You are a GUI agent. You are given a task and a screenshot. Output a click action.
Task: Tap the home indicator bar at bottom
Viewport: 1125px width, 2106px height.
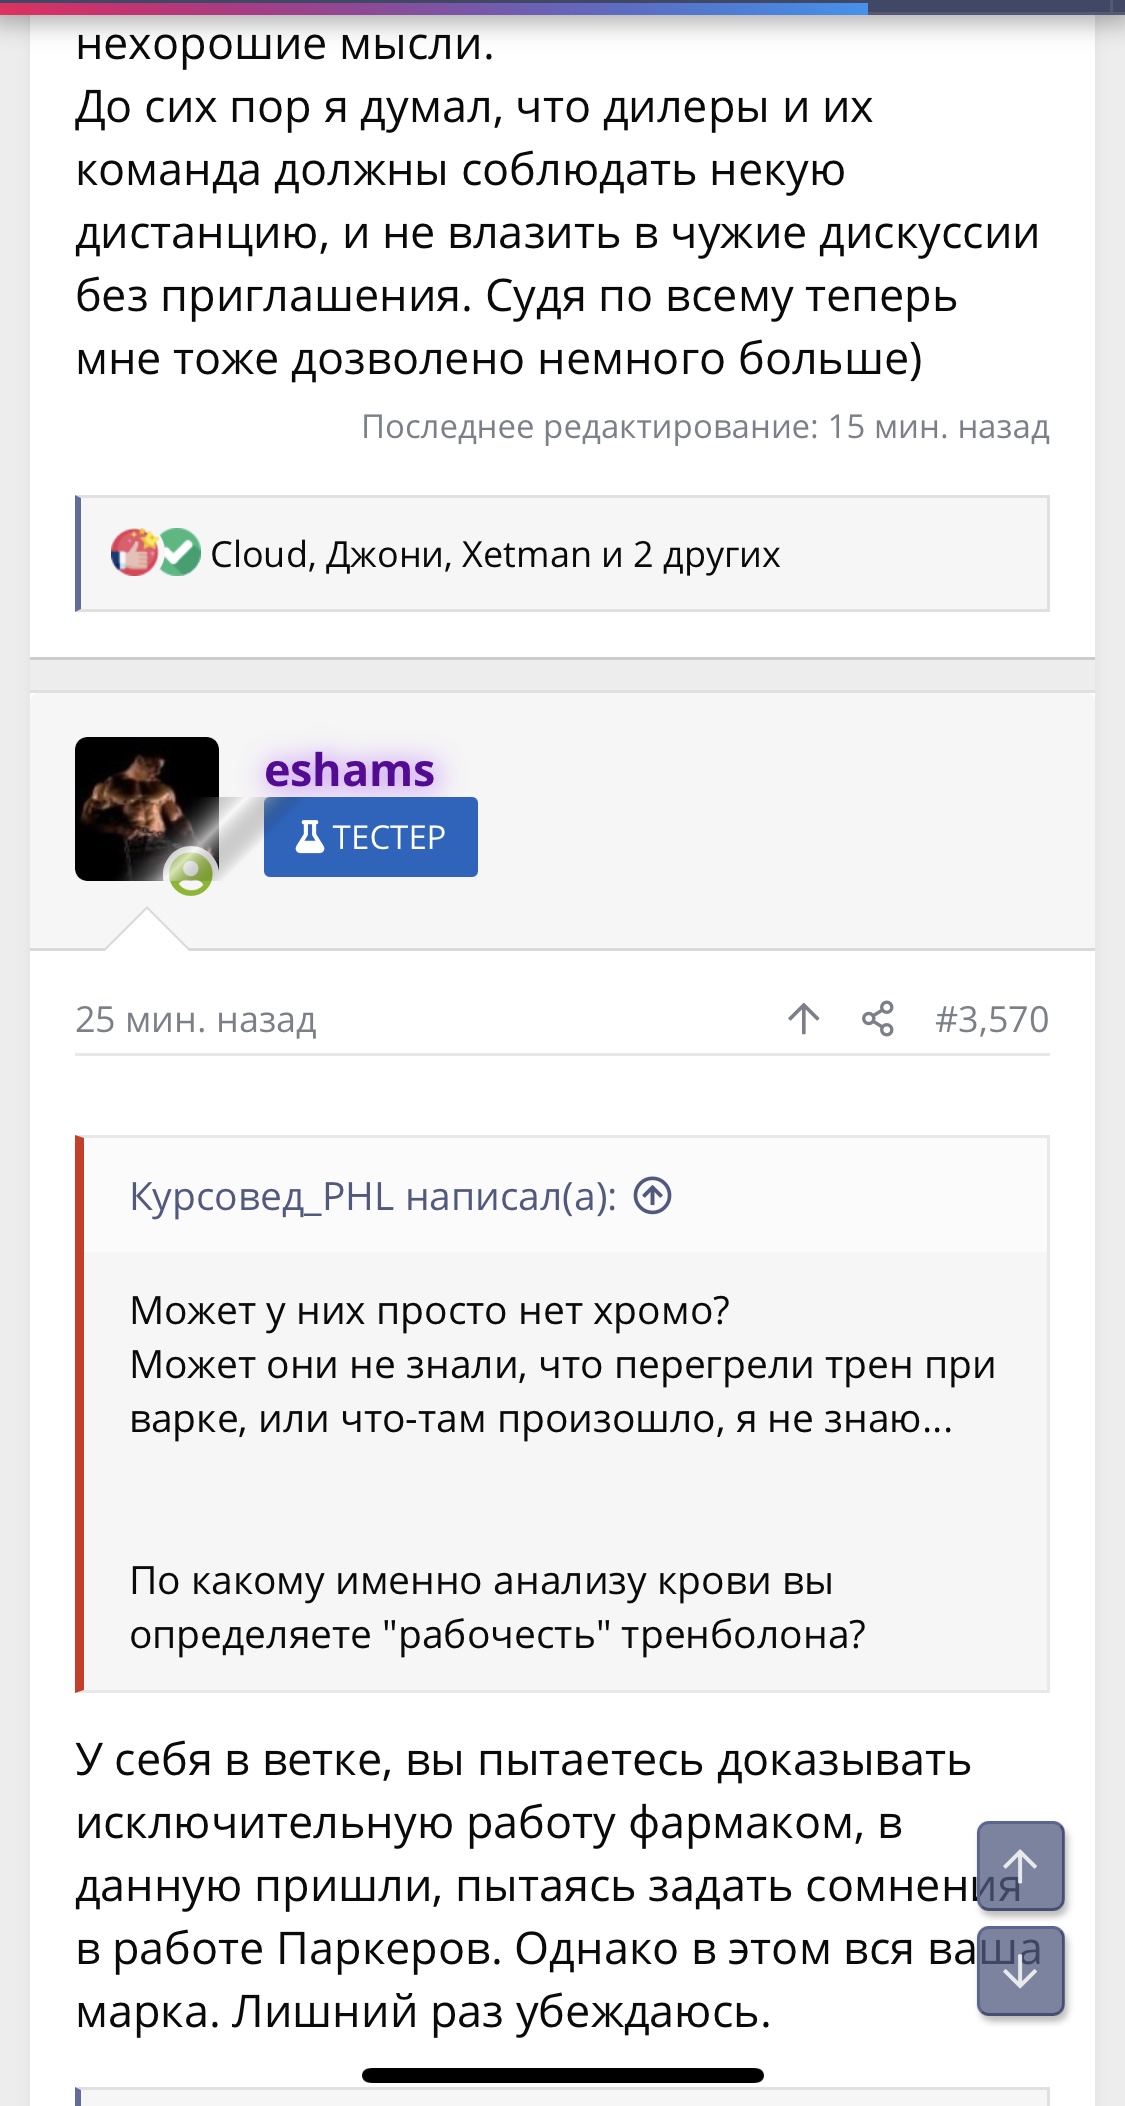(562, 2075)
